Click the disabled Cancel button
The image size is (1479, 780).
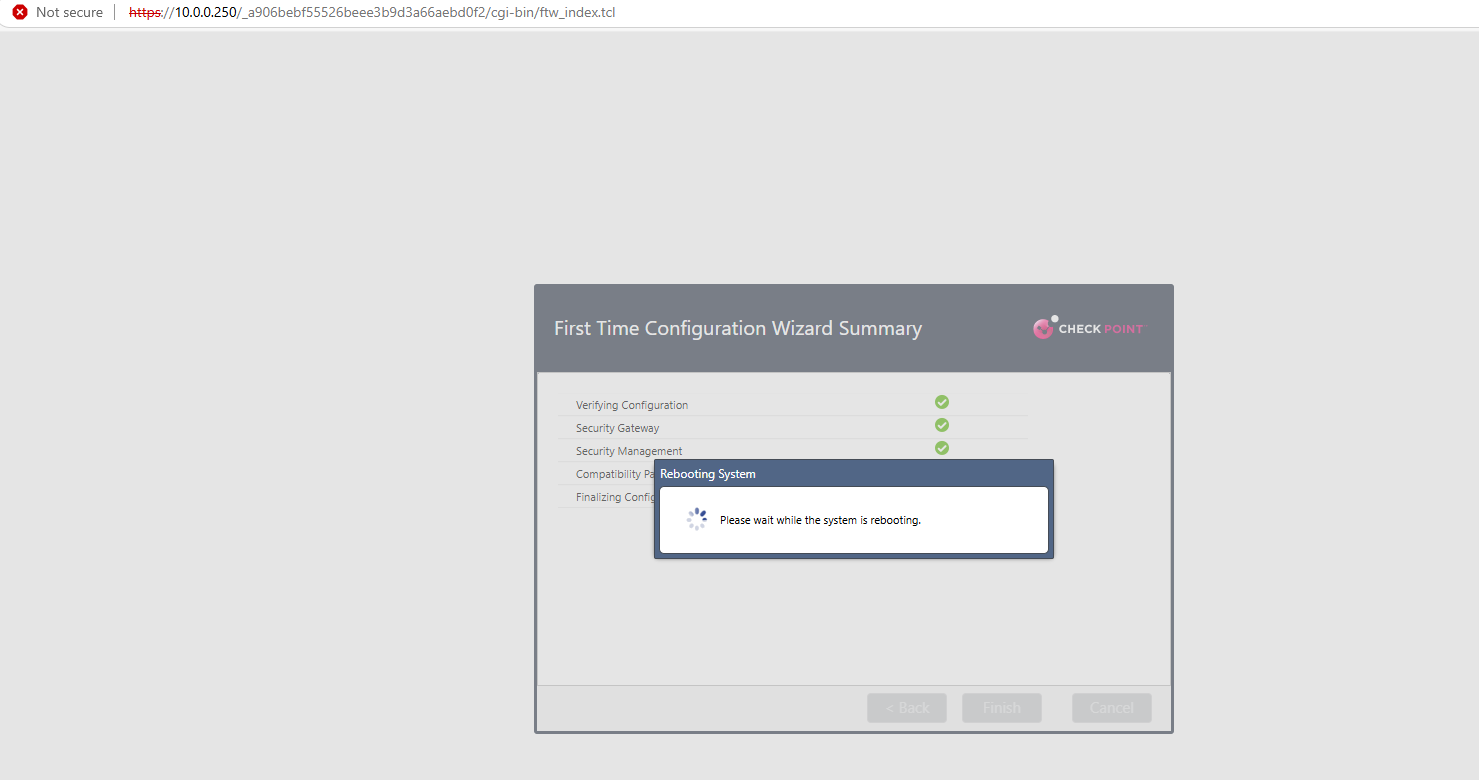click(x=1112, y=708)
